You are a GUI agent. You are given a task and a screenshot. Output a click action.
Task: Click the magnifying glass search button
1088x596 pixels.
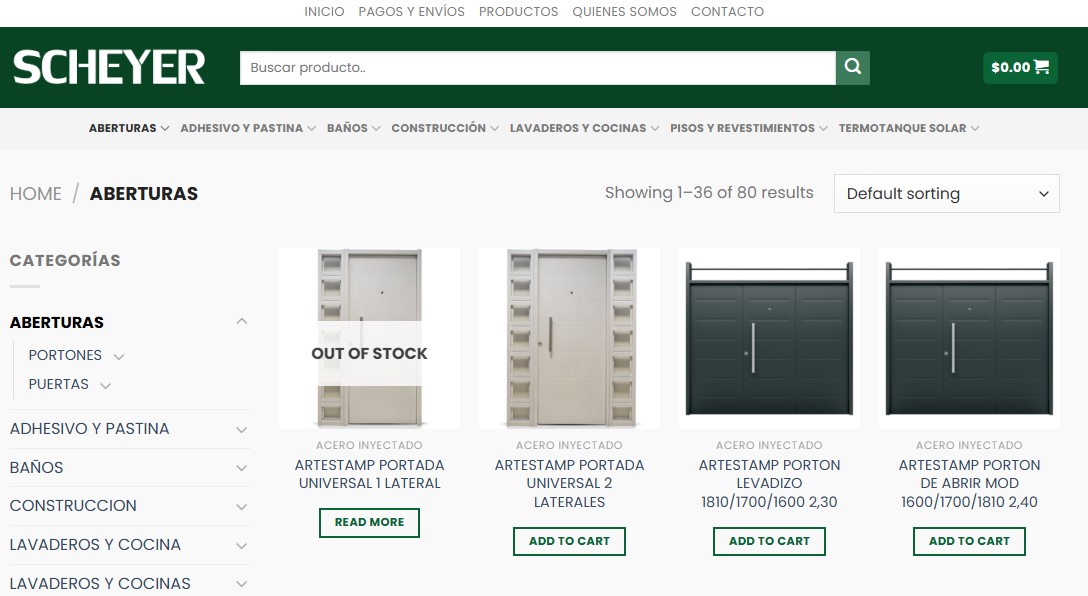852,68
